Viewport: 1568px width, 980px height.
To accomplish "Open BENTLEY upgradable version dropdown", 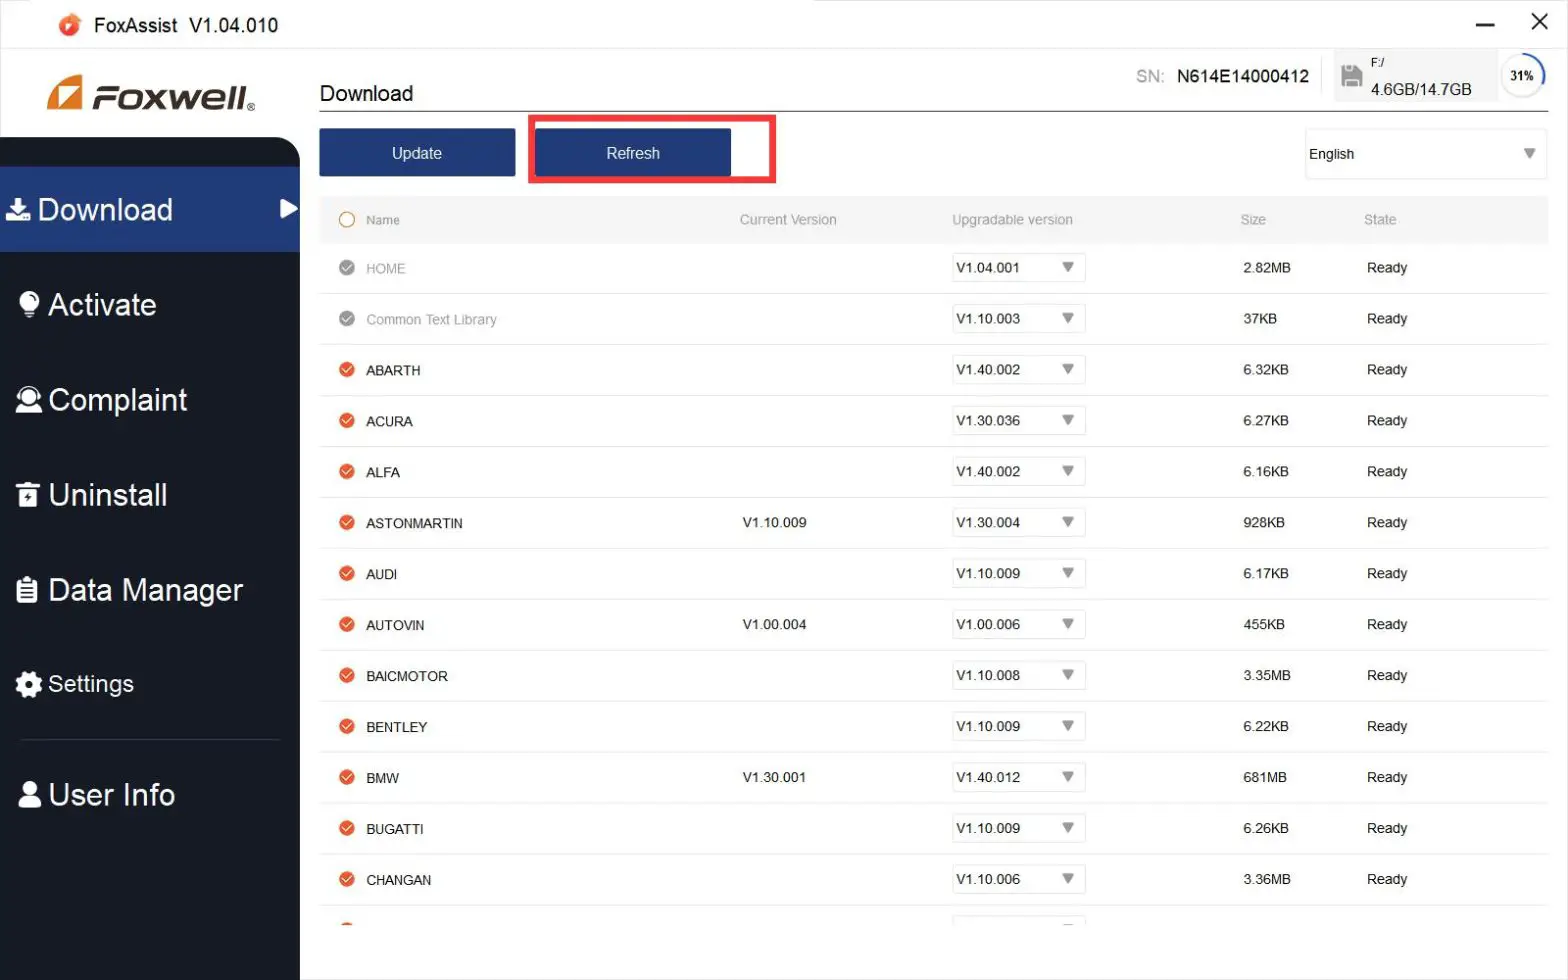I will pyautogui.click(x=1018, y=726).
